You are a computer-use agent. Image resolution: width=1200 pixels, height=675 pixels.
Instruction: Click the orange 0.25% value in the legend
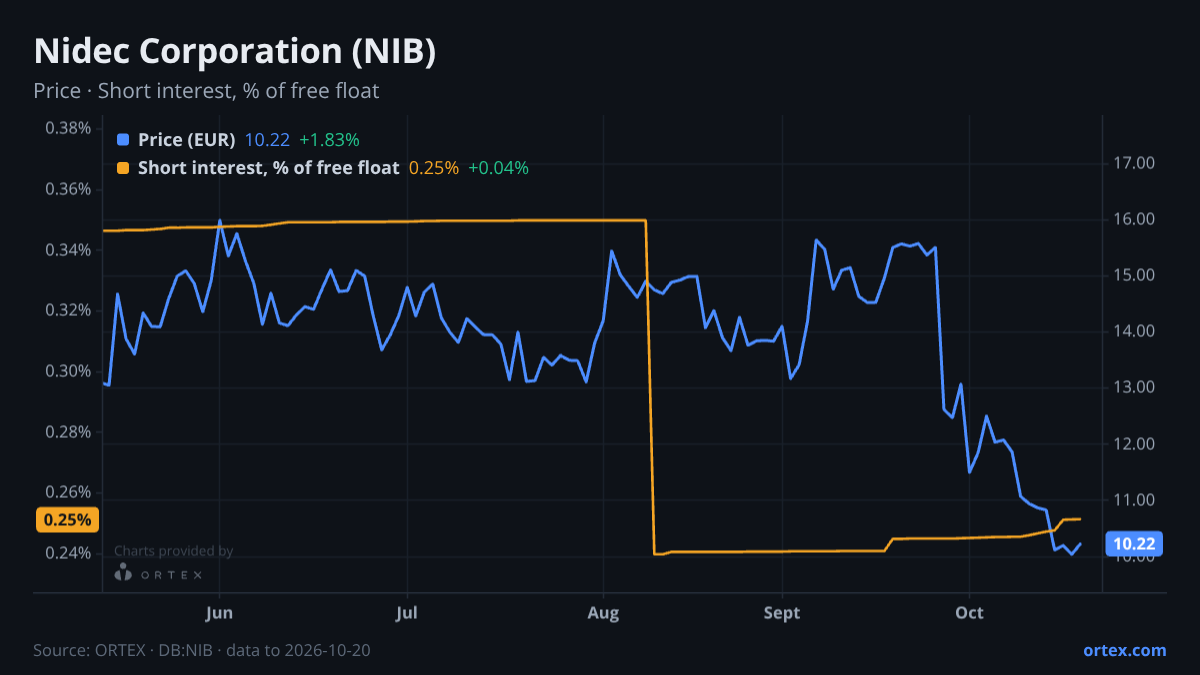click(x=434, y=168)
